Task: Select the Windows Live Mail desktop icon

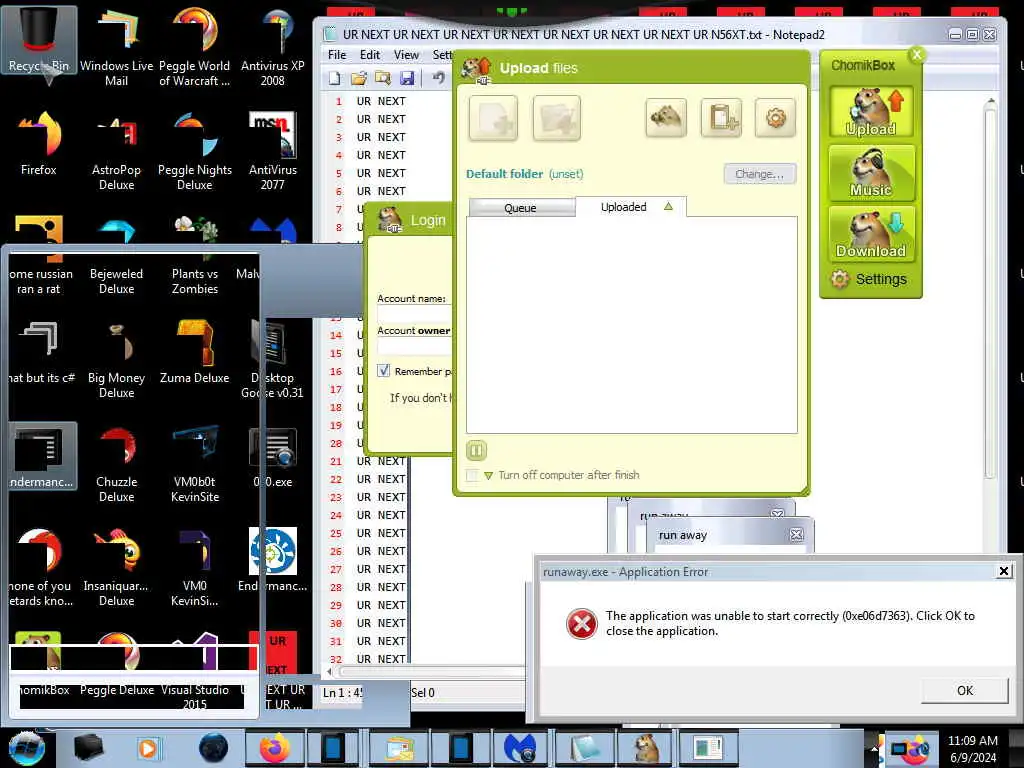Action: (x=116, y=46)
